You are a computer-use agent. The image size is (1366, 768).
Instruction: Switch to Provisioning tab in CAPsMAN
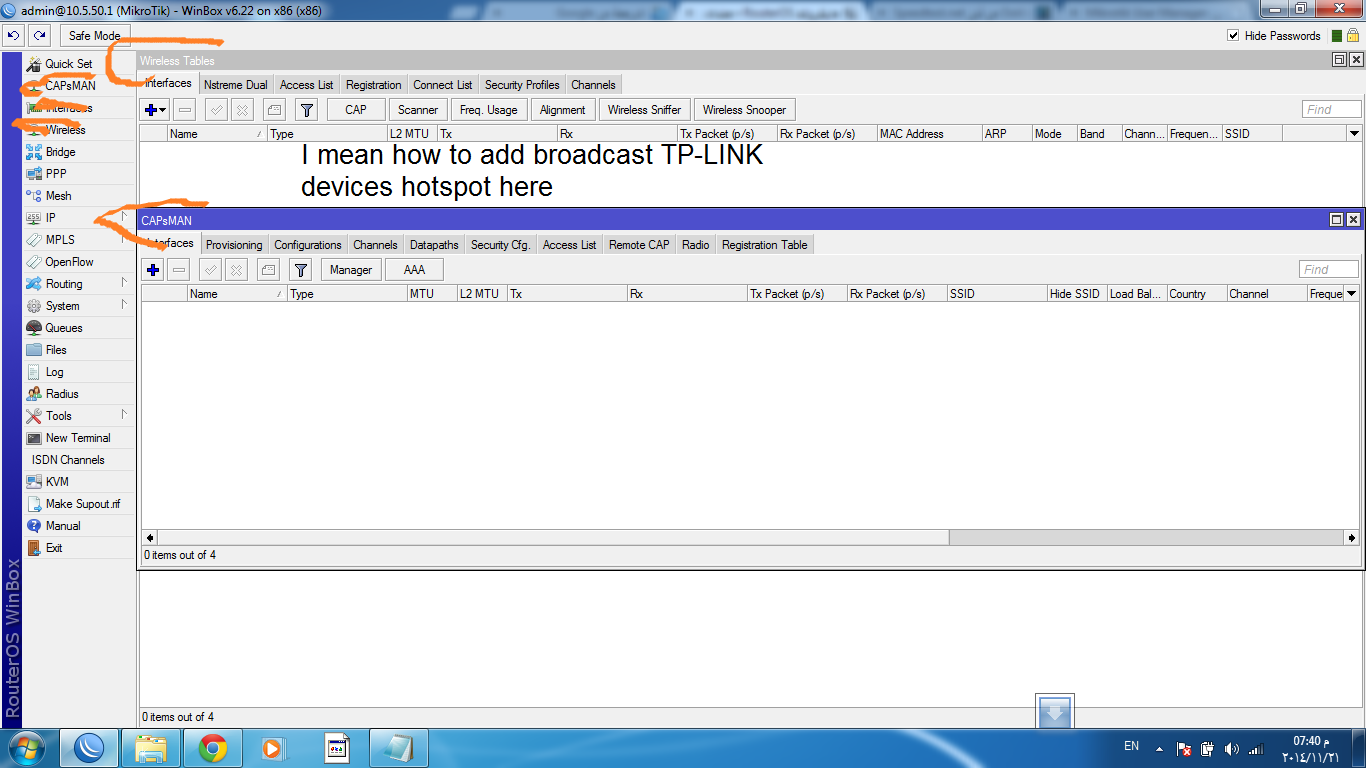234,245
